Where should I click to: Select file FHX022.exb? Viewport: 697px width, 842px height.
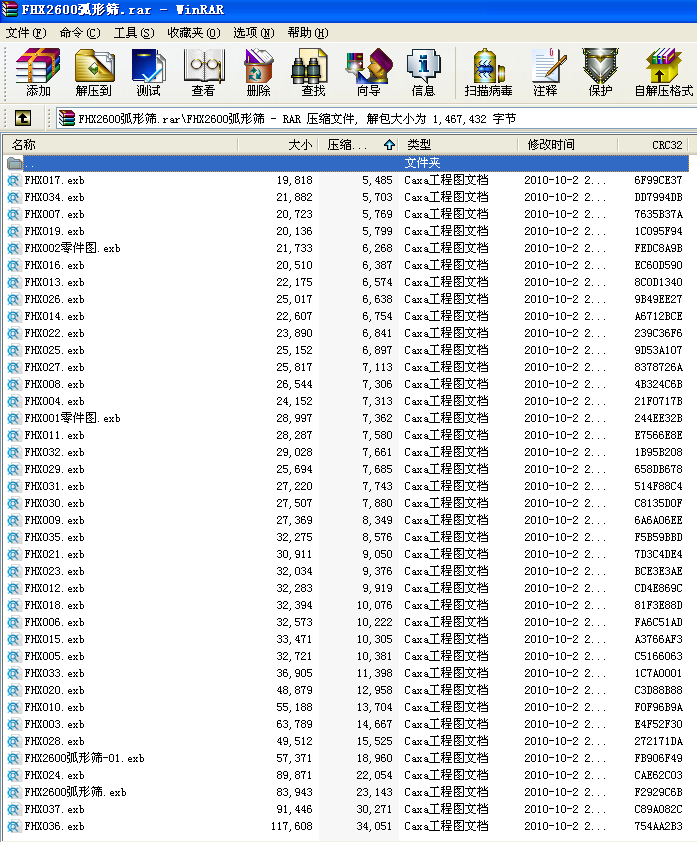point(54,333)
